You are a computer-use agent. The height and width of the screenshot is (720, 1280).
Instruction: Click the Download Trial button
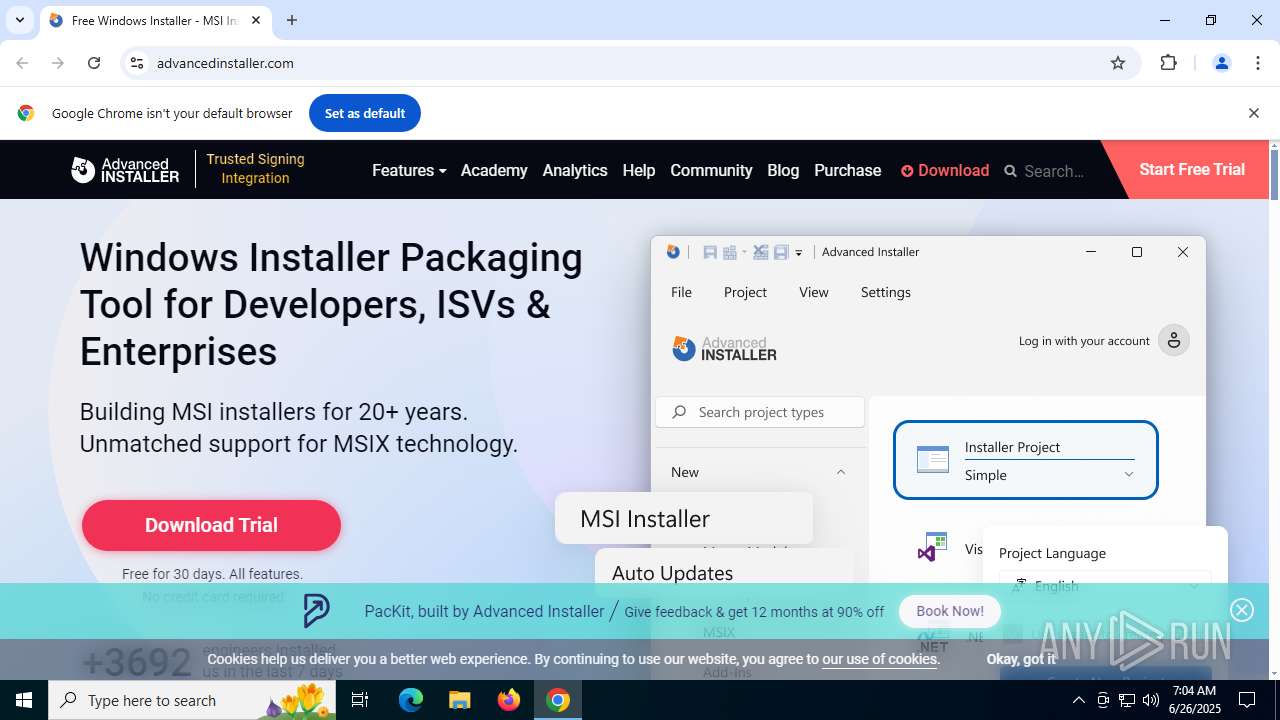click(211, 525)
